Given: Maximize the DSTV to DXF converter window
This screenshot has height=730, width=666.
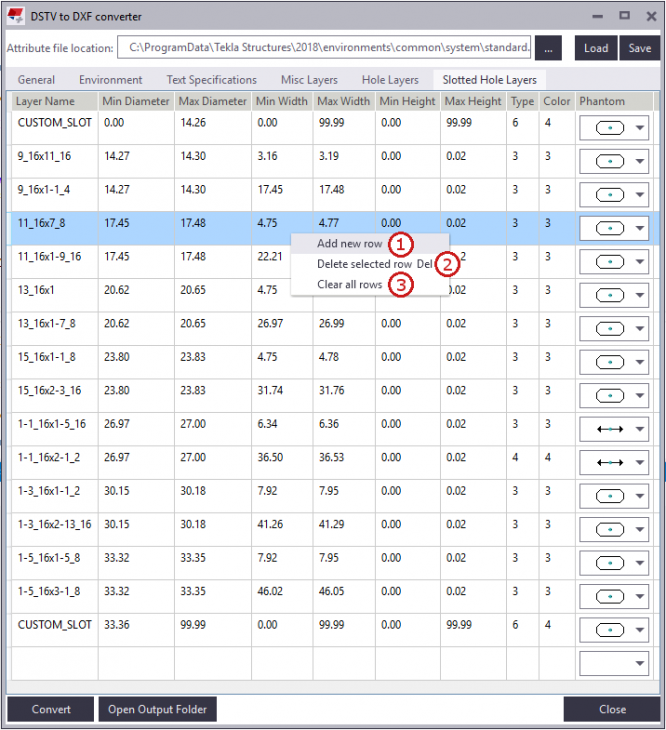Looking at the screenshot, I should (x=624, y=16).
